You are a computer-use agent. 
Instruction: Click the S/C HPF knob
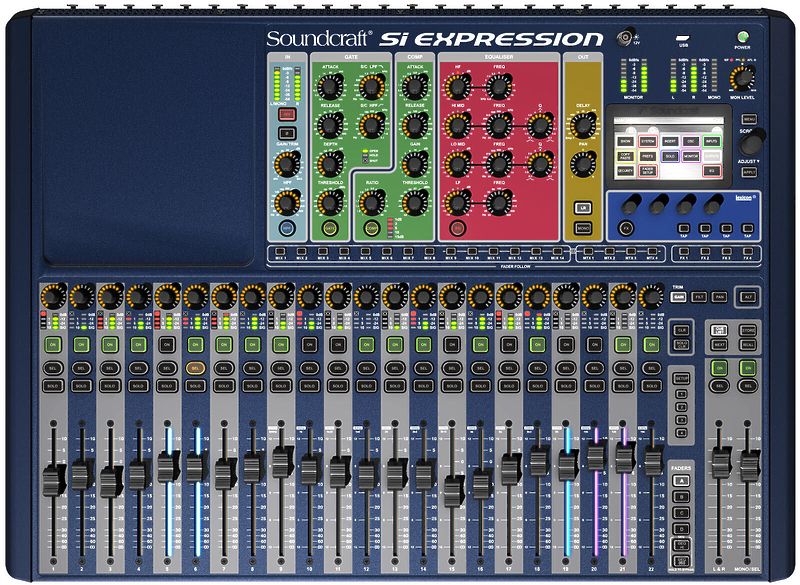pos(372,125)
